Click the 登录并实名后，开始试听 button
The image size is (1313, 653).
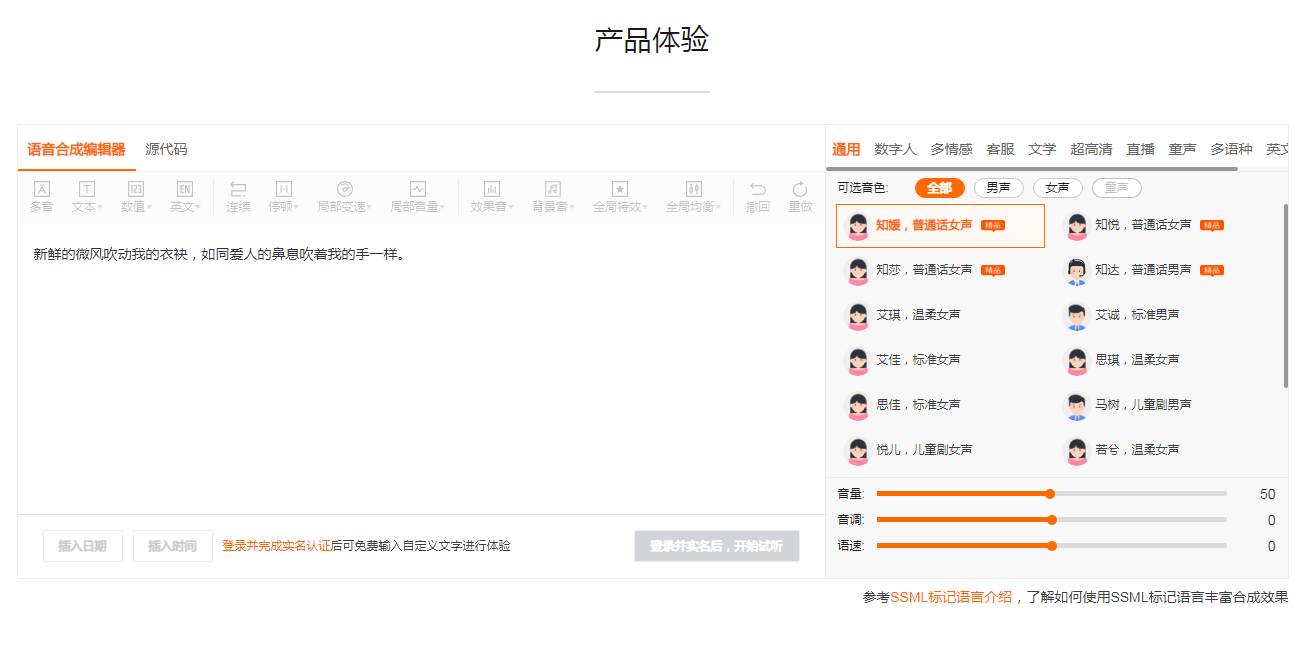(716, 546)
